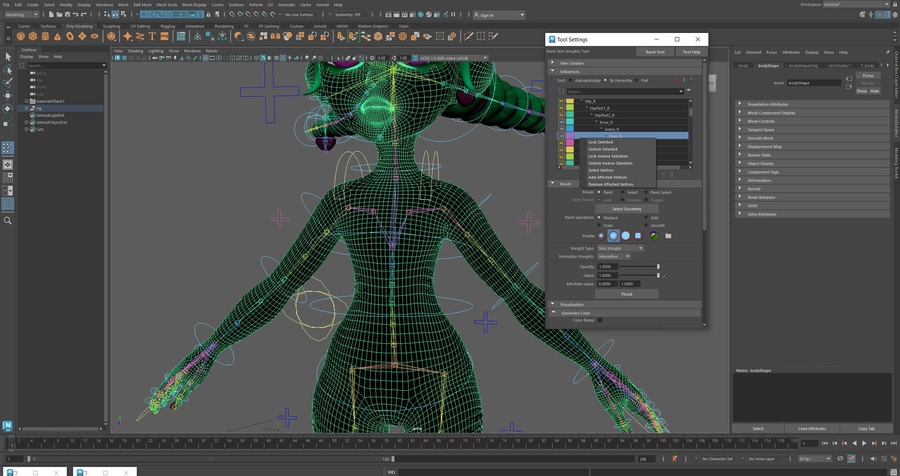Open the Weight Type dropdown
Screen dimensions: 900x476
click(x=620, y=248)
